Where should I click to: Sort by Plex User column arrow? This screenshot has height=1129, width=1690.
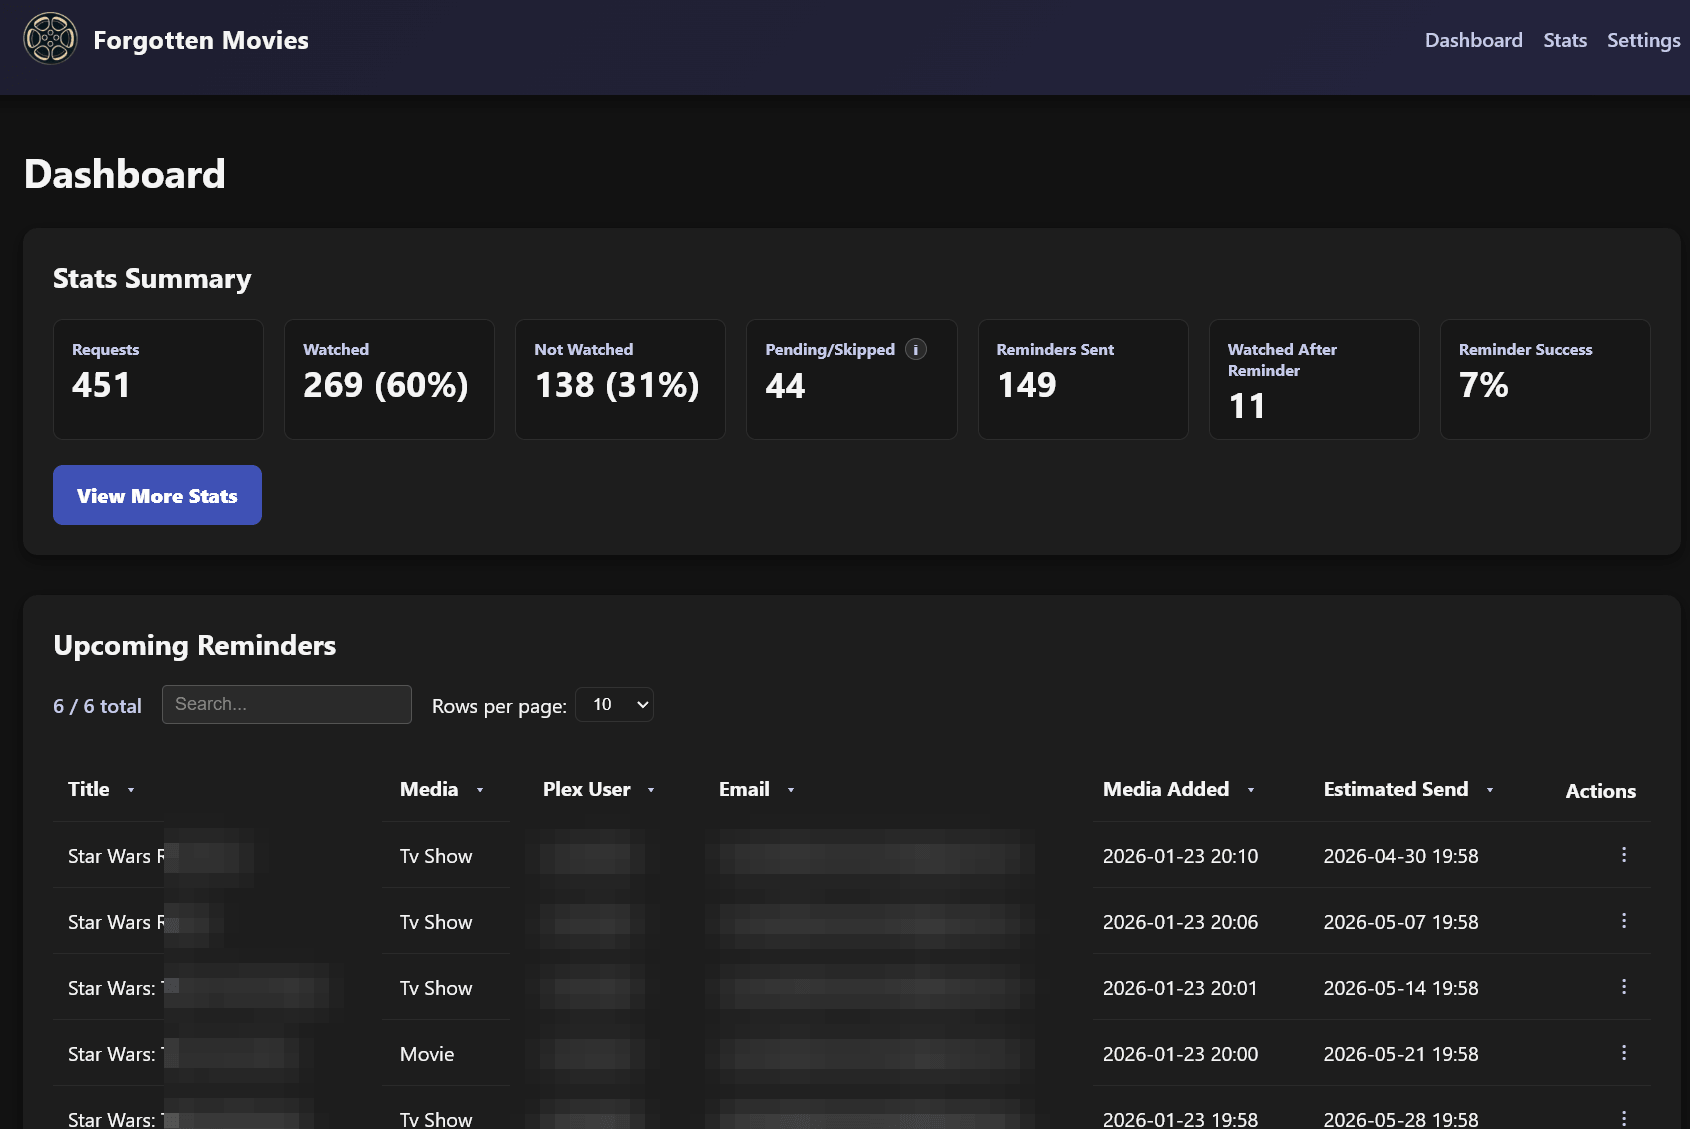coord(651,790)
